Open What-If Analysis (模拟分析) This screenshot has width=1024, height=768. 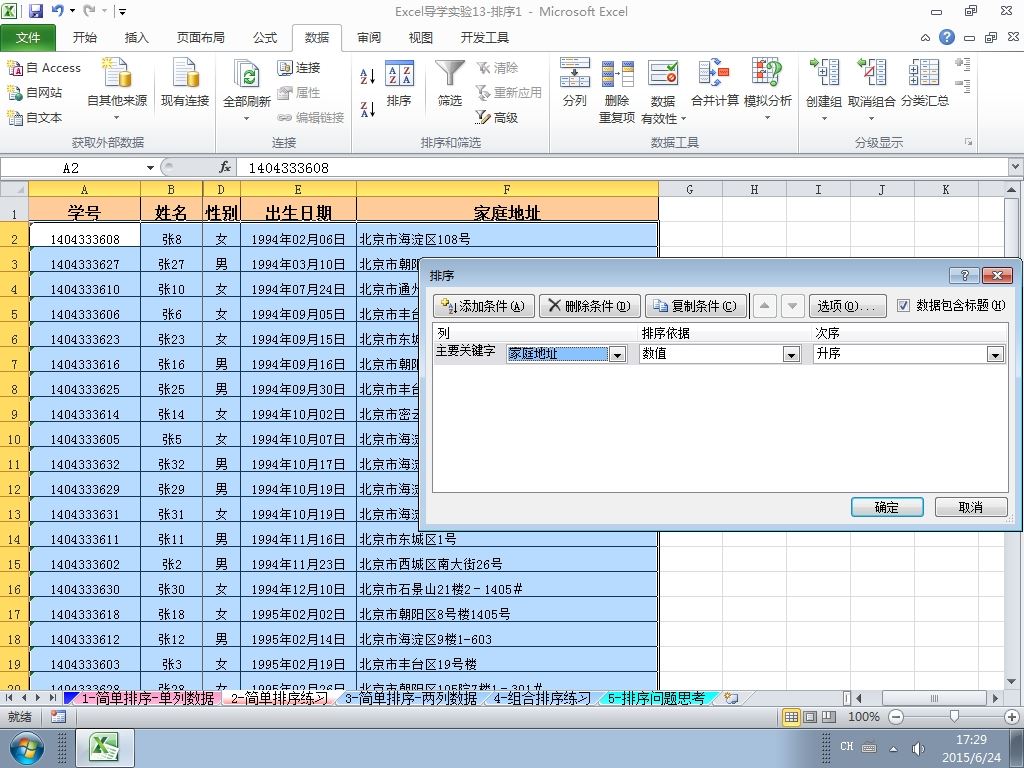pos(767,89)
